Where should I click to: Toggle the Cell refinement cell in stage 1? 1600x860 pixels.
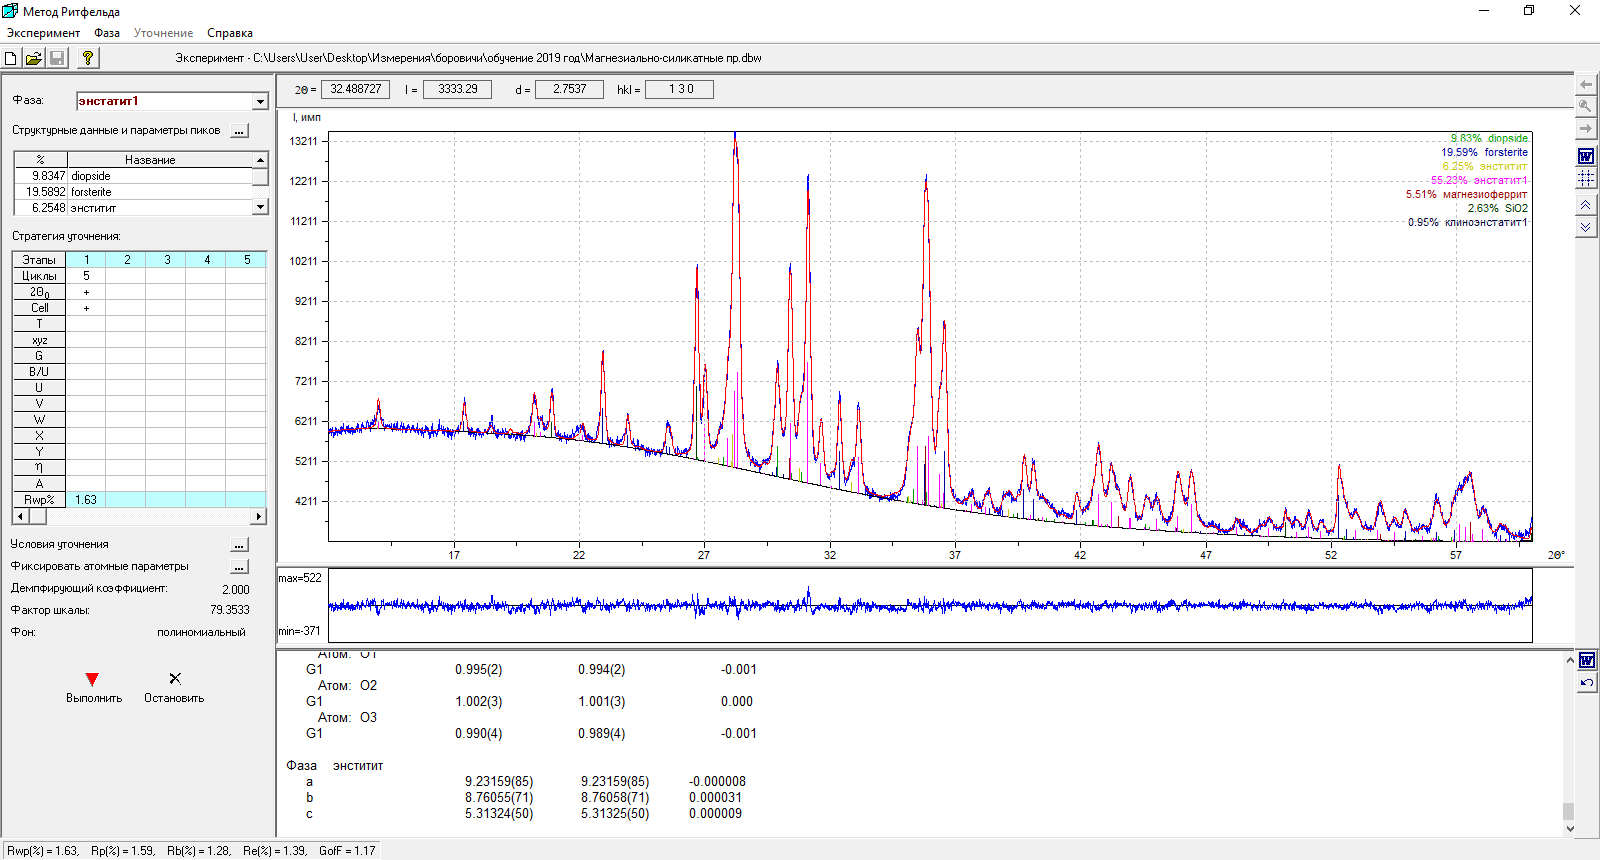pos(86,308)
